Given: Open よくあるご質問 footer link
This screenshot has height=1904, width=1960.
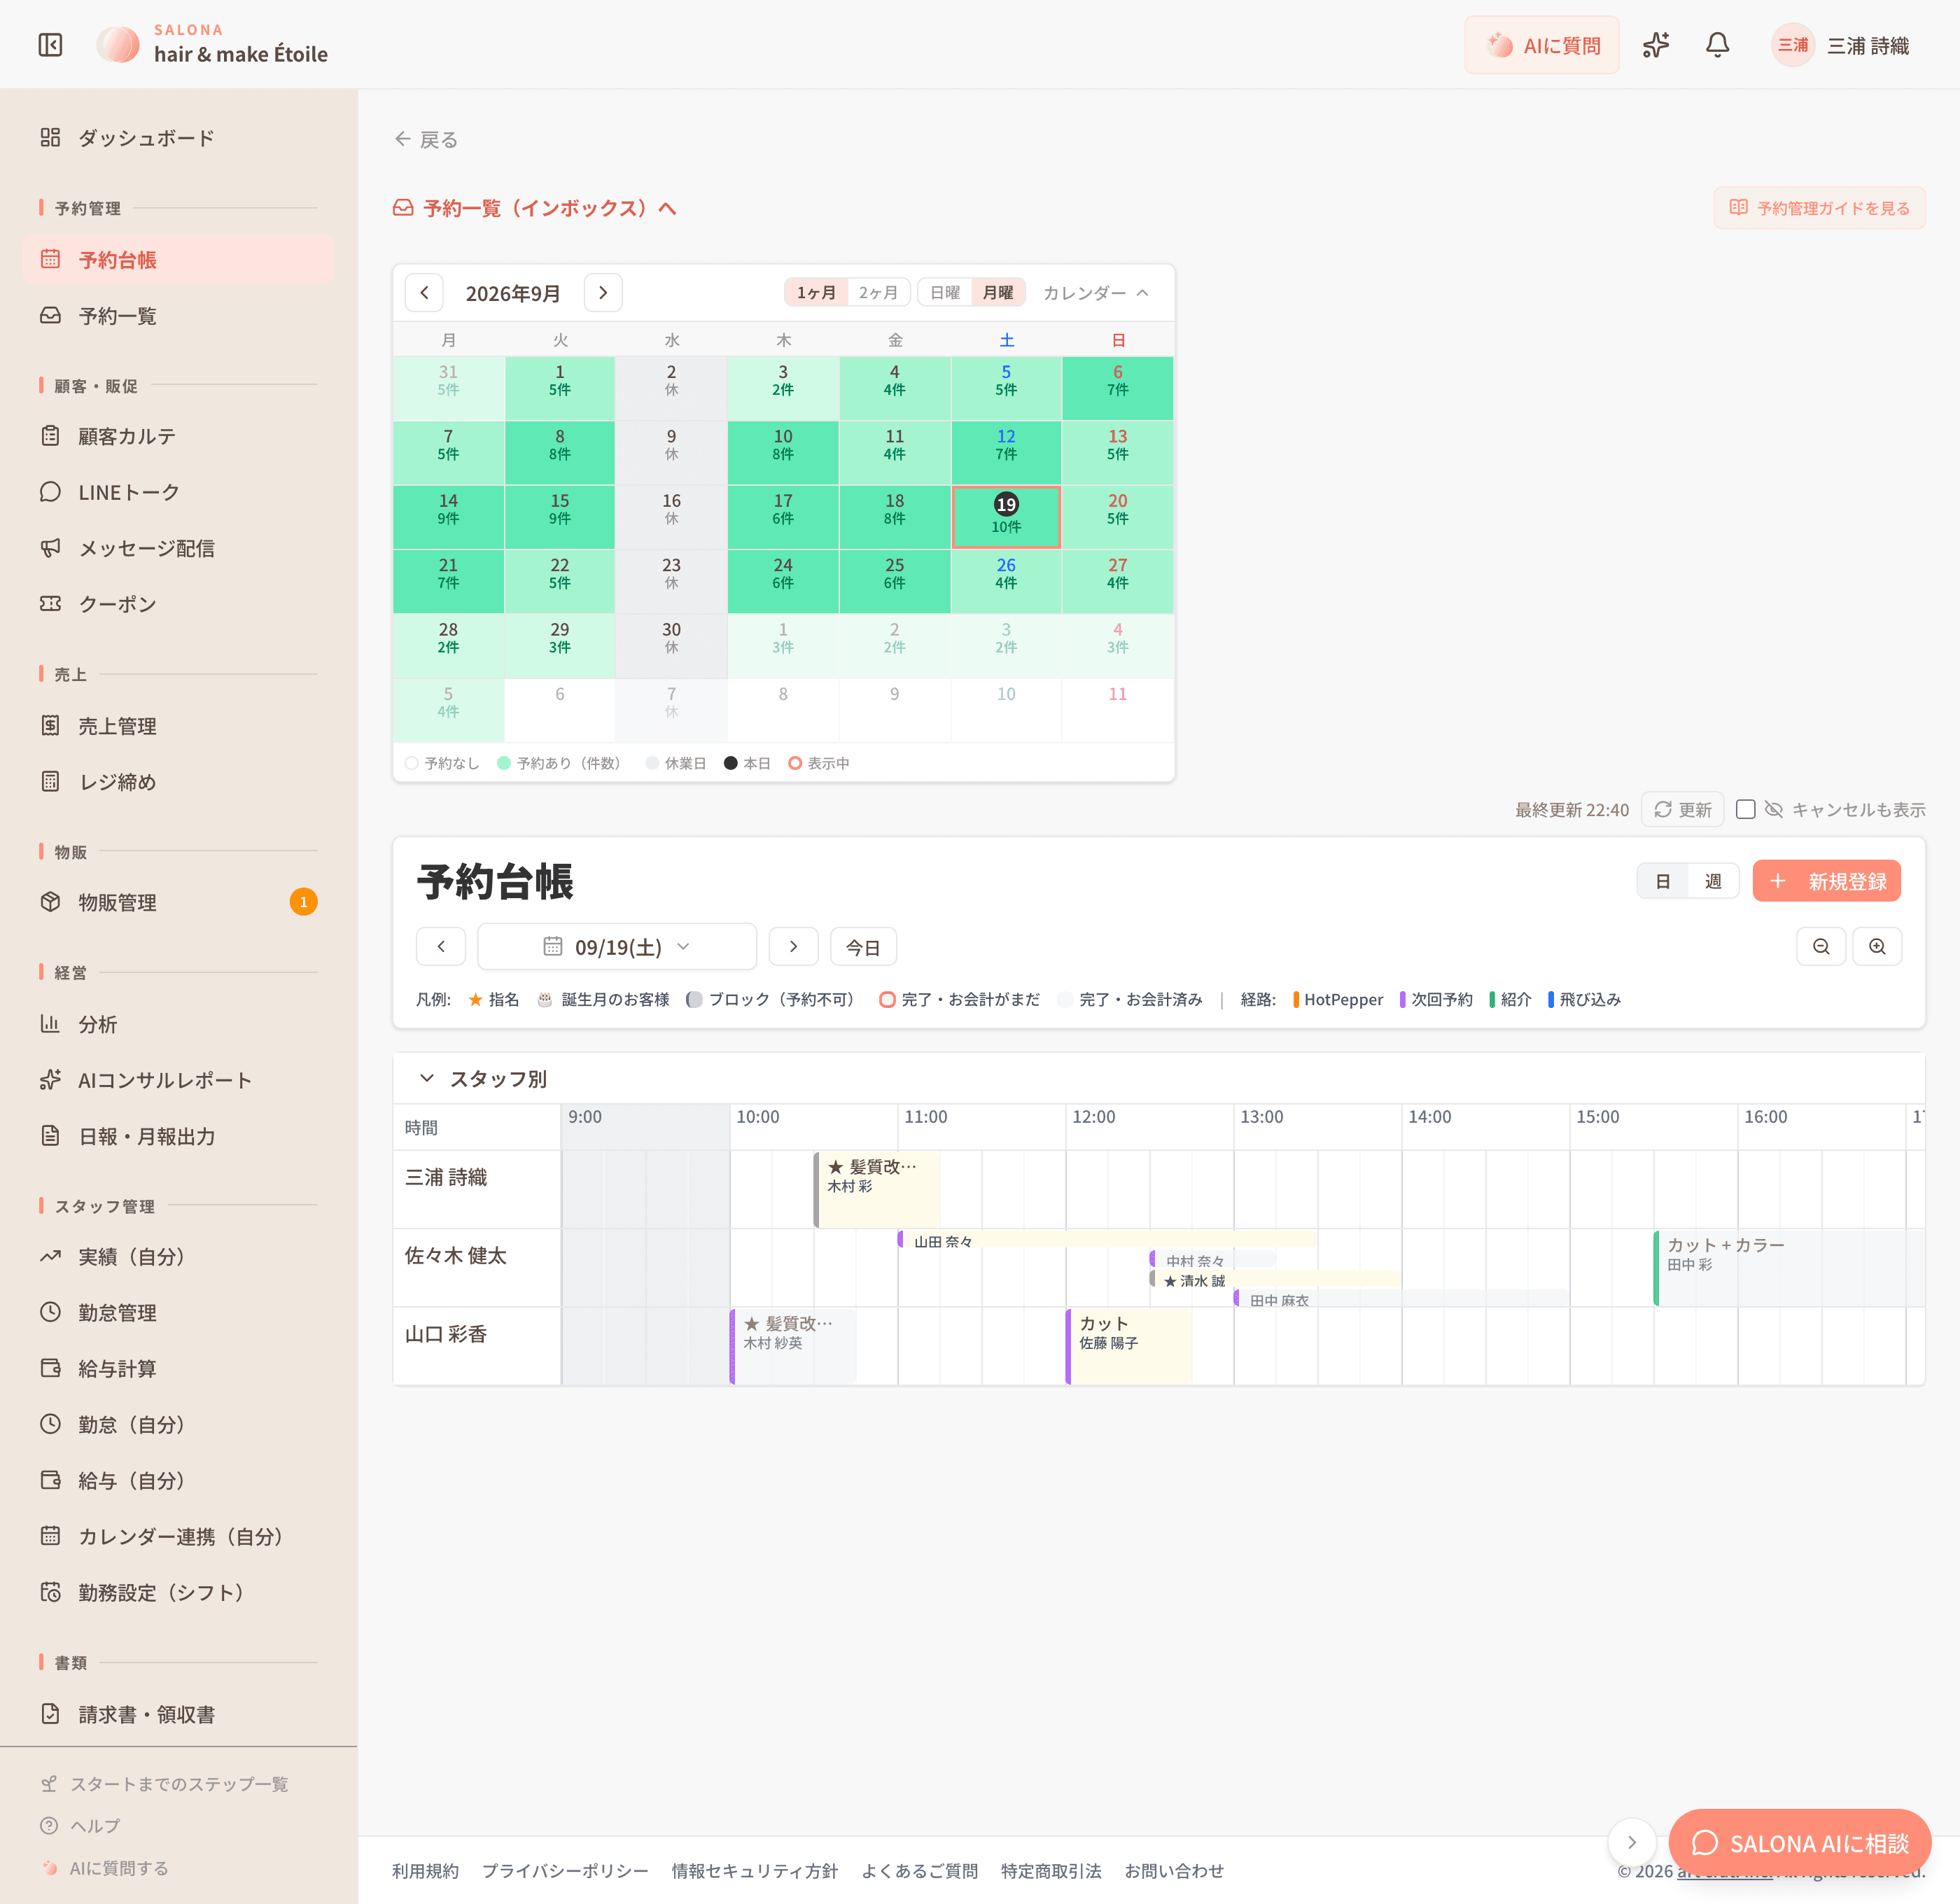Looking at the screenshot, I should (x=919, y=1870).
